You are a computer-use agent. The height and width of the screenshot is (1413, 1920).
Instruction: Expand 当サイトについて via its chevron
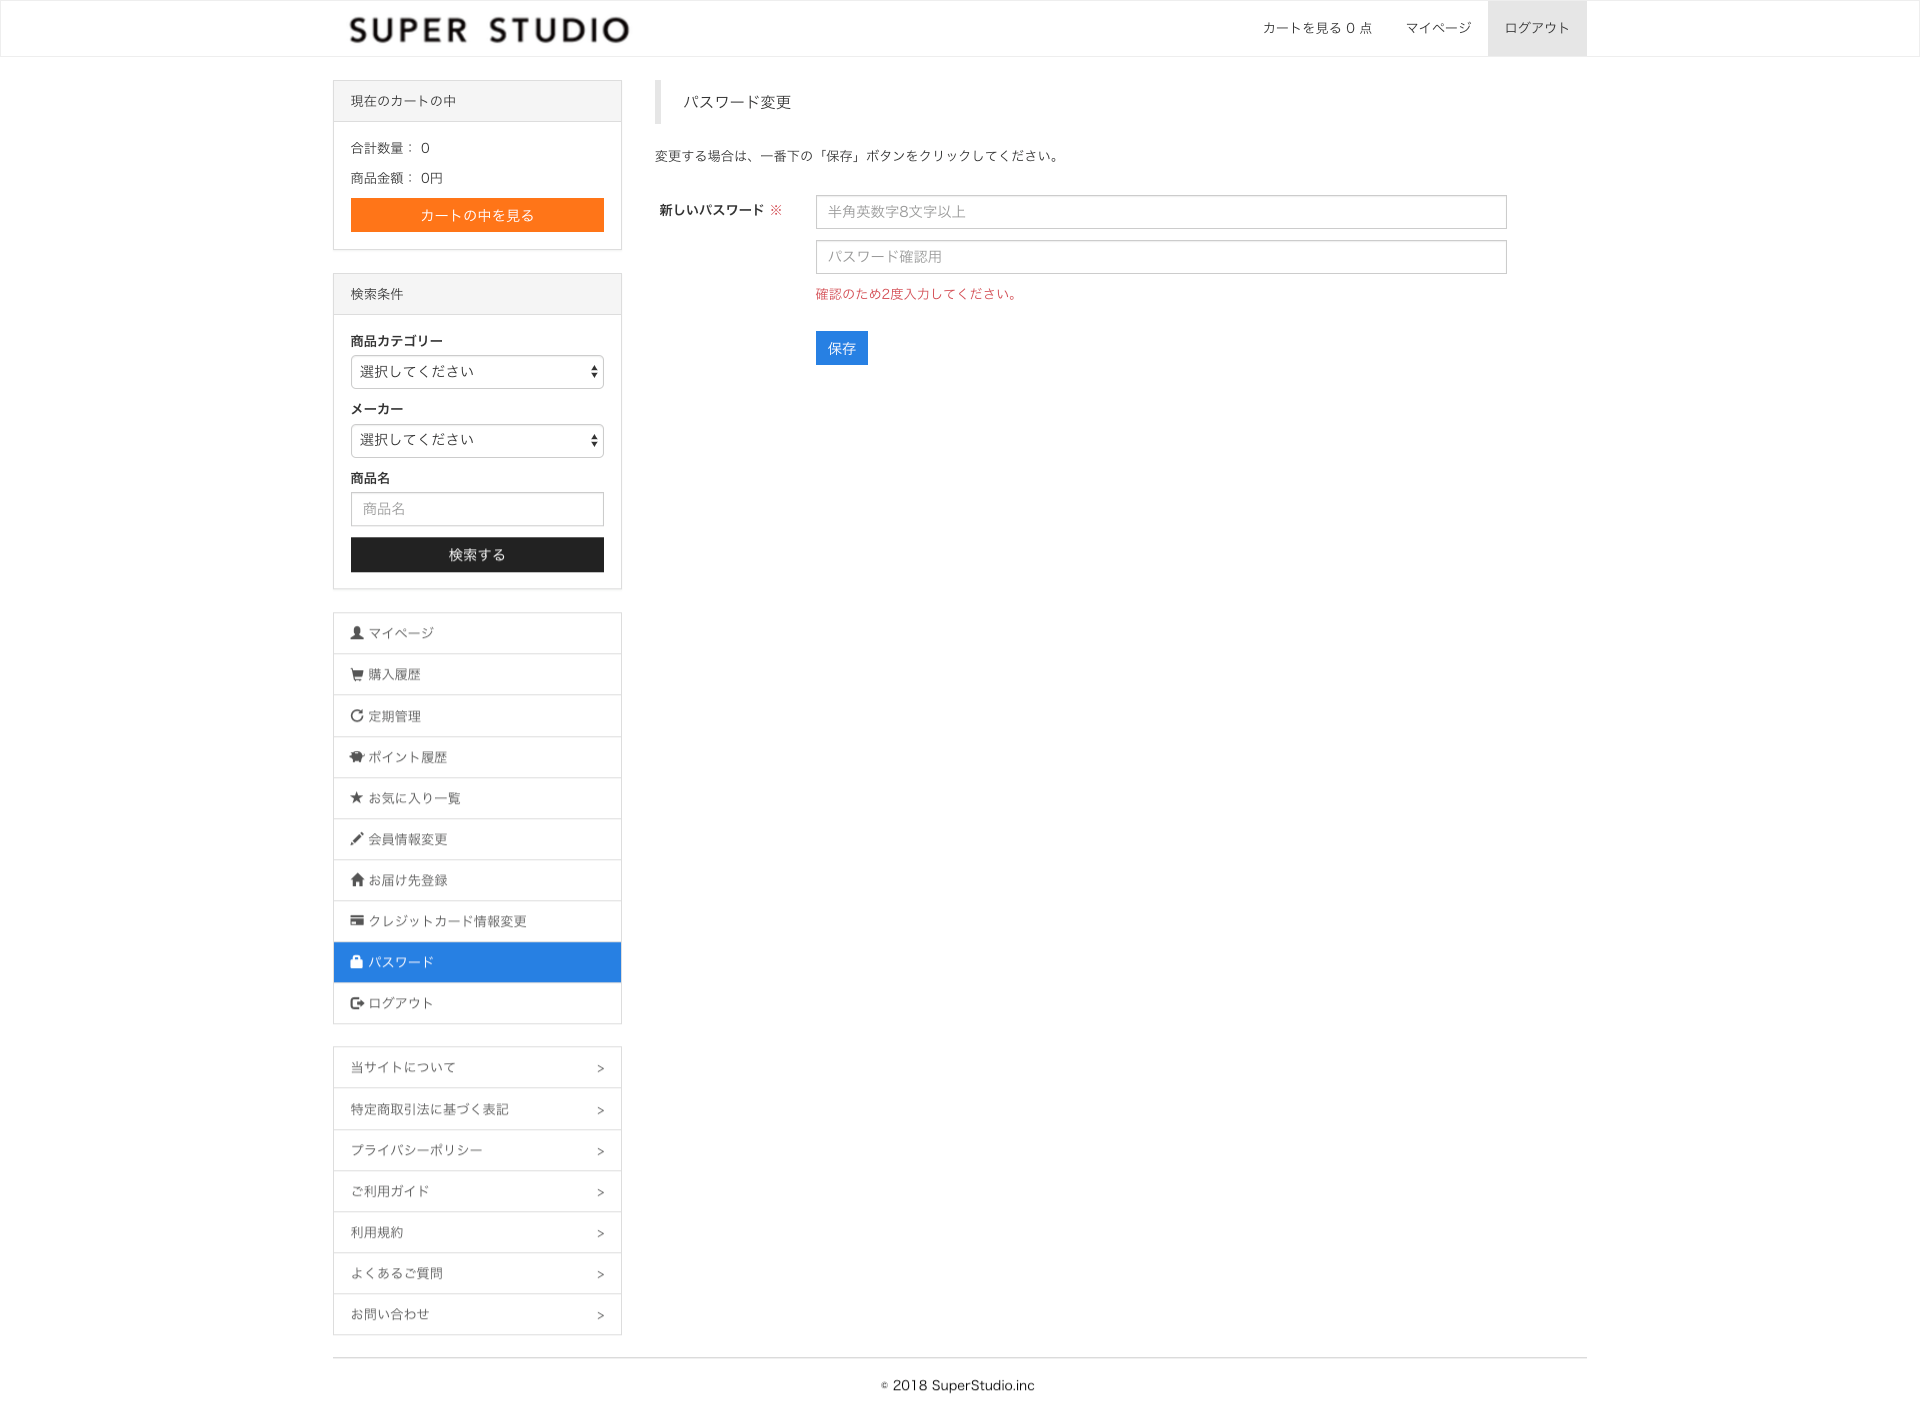600,1069
